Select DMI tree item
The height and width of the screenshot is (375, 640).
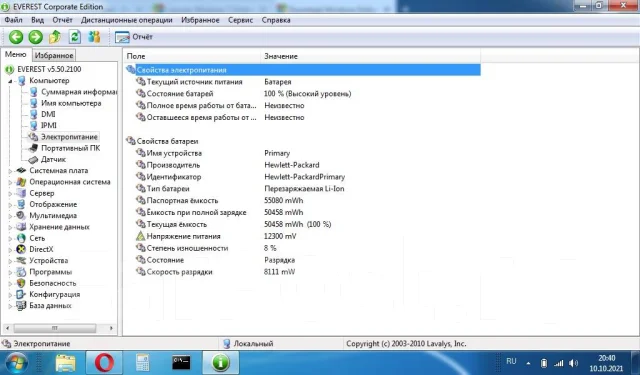click(48, 114)
